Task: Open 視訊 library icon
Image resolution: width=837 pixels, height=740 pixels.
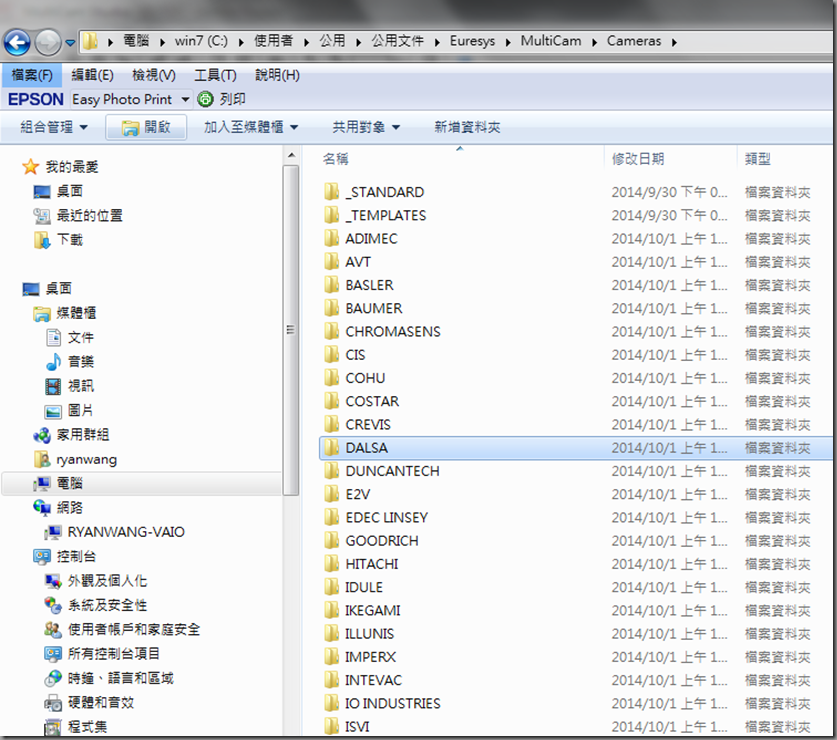Action: pyautogui.click(x=53, y=386)
